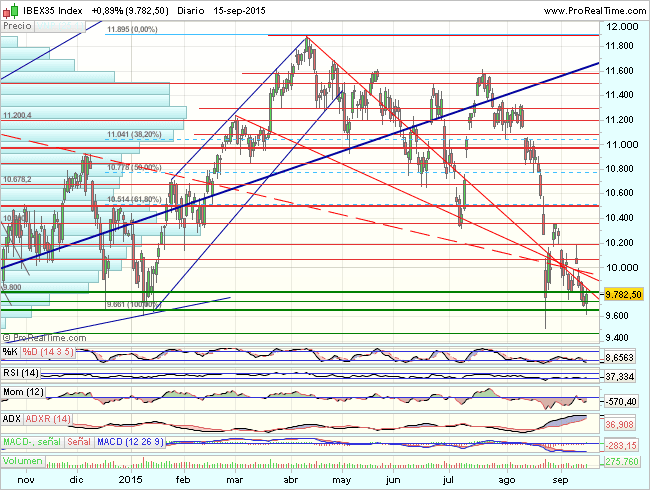Select the red Señal label in the MACD panel
This screenshot has height=490, width=650.
click(x=79, y=442)
